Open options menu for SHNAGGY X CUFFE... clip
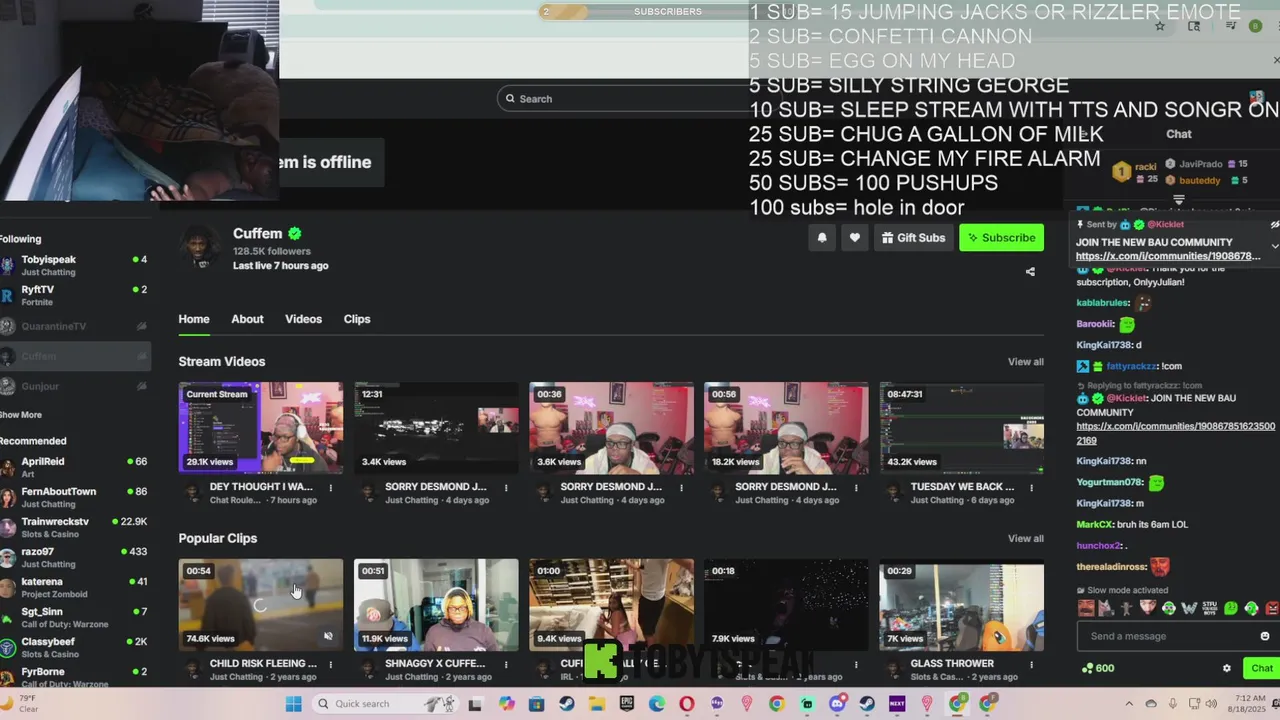Image resolution: width=1280 pixels, height=720 pixels. [506, 664]
